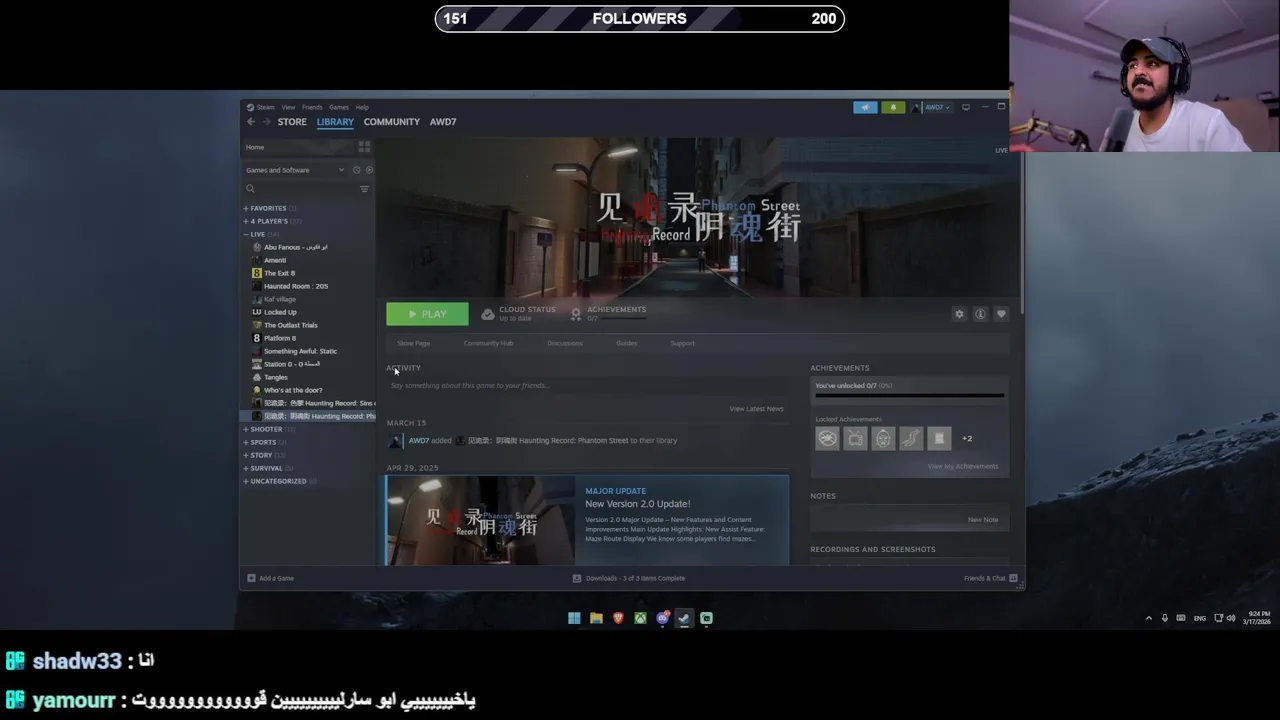Click Steam icon in taskbar
Image resolution: width=1280 pixels, height=720 pixels.
(x=684, y=618)
